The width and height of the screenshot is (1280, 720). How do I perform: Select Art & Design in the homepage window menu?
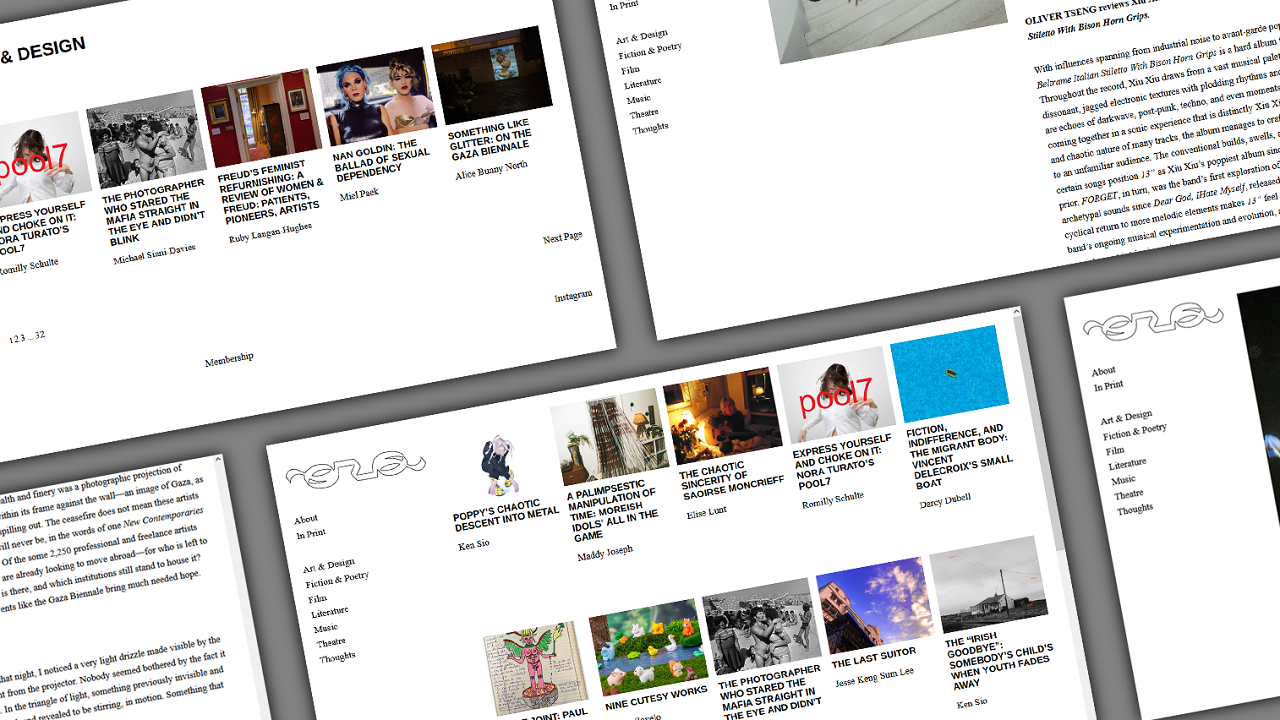(x=329, y=566)
